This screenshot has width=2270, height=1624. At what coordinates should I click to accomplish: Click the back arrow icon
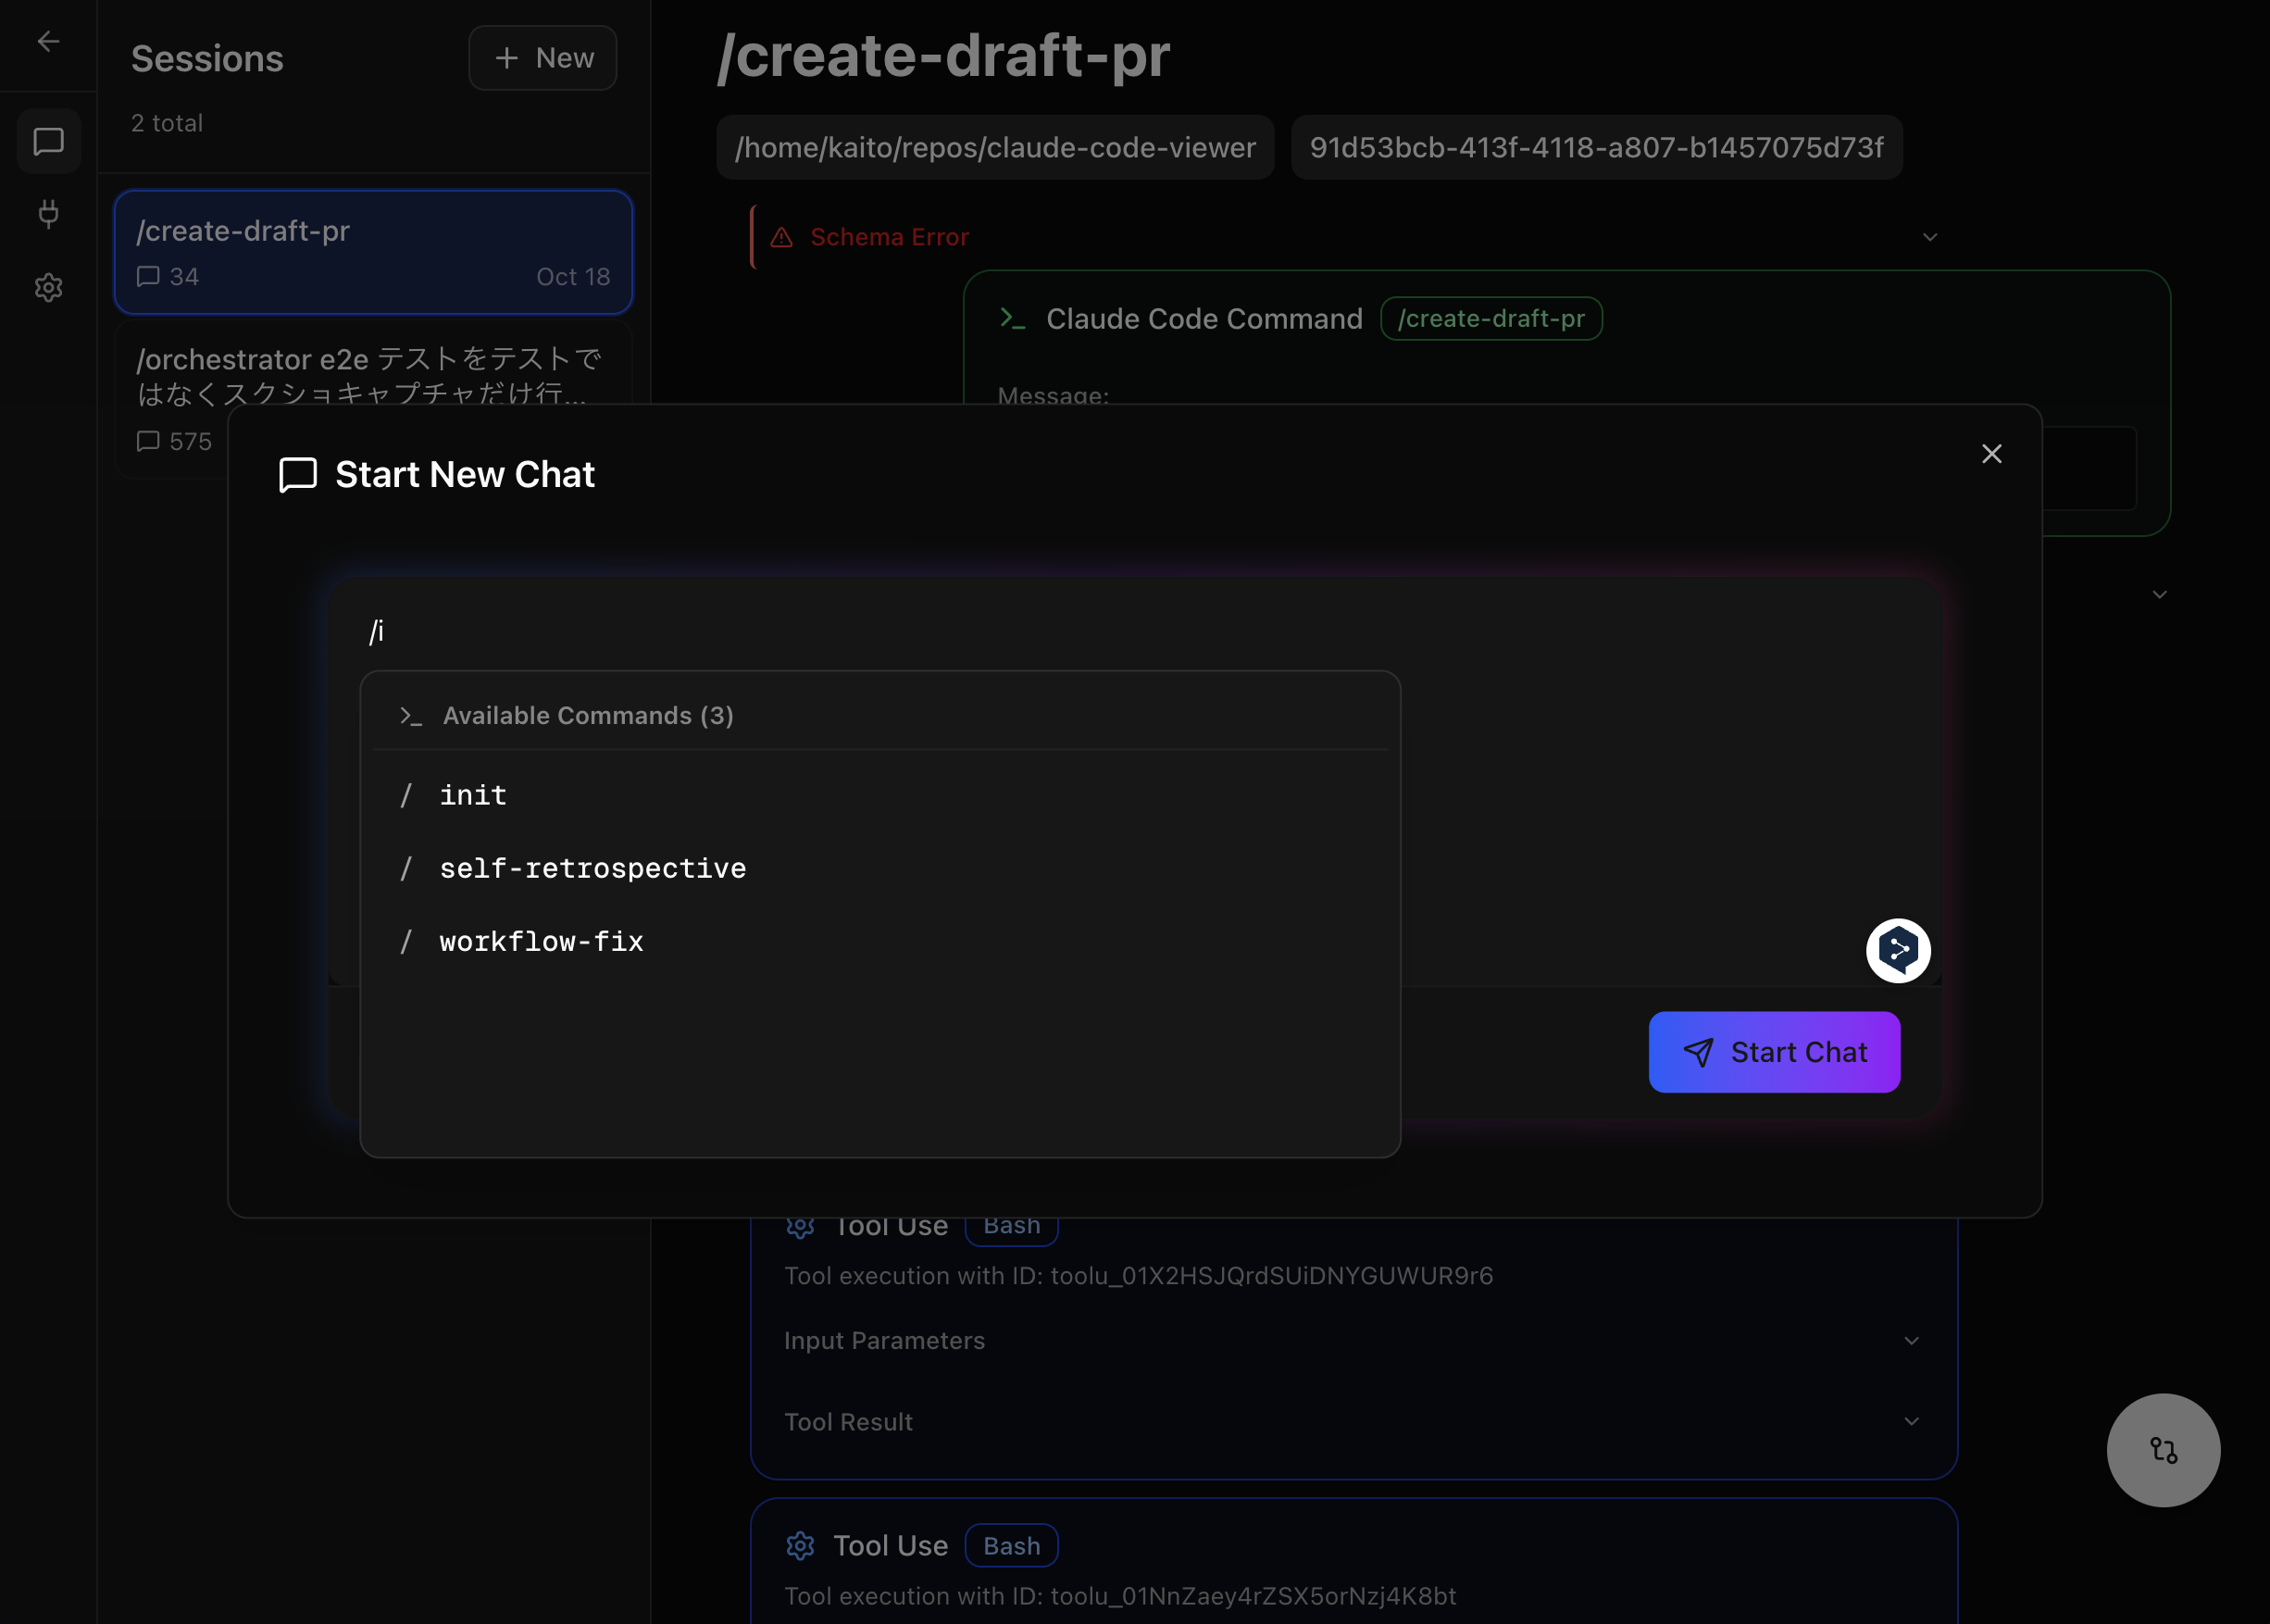point(48,41)
